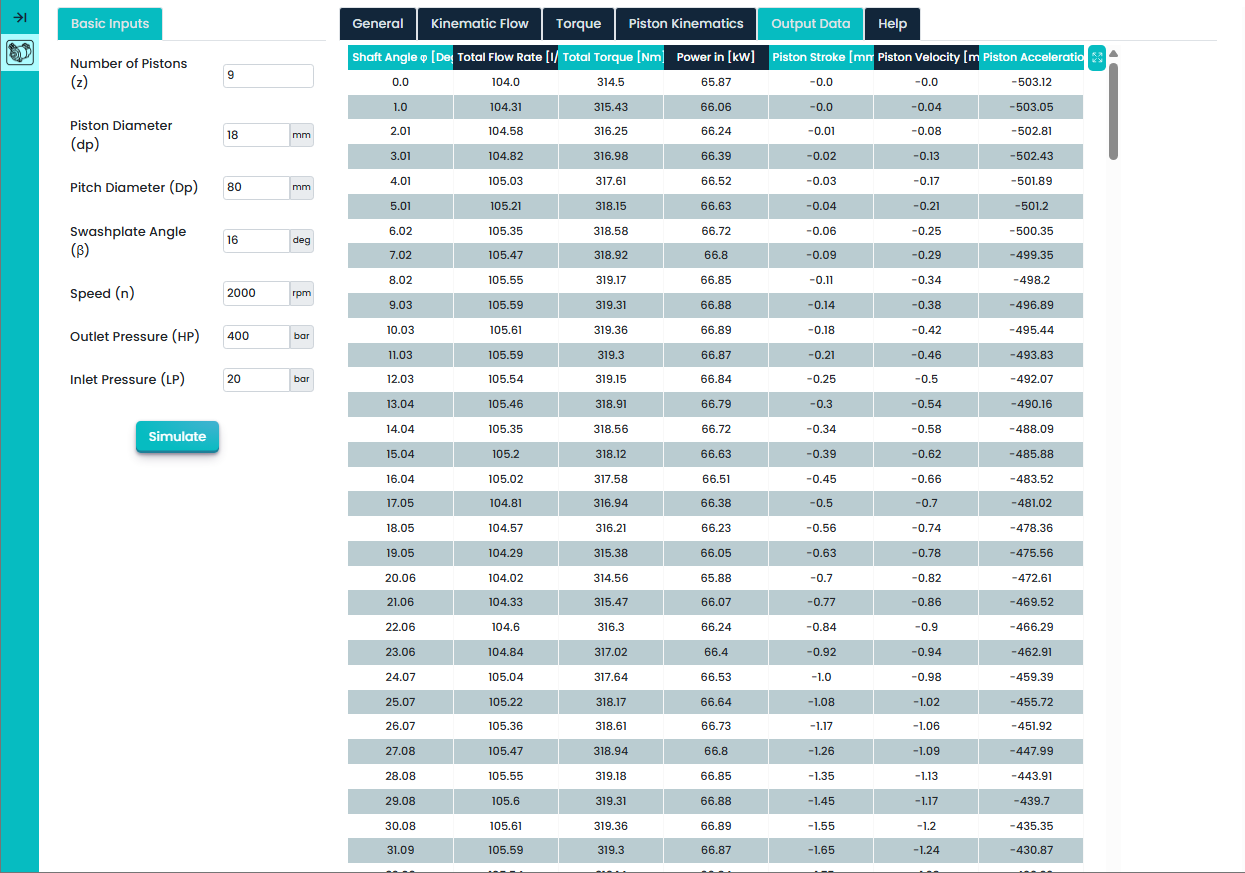Screen dimensions: 1245x873
Task: Select the pump module icon in sidebar
Action: pos(19,53)
